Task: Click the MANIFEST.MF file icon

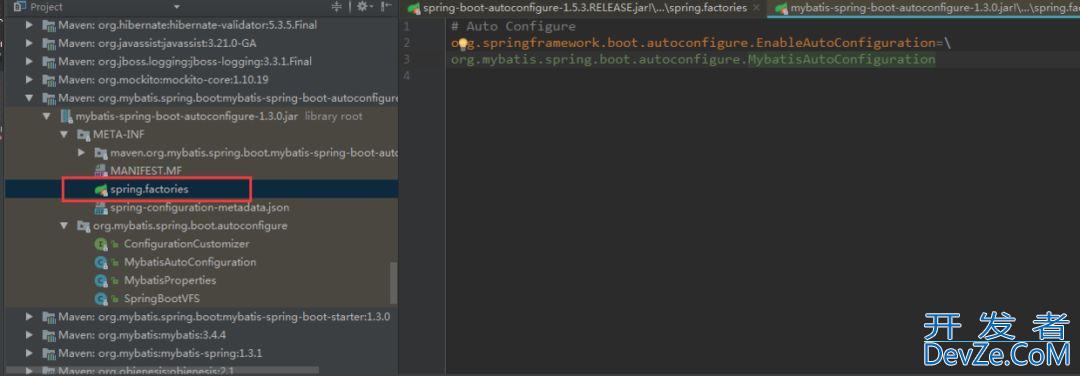Action: click(x=101, y=170)
